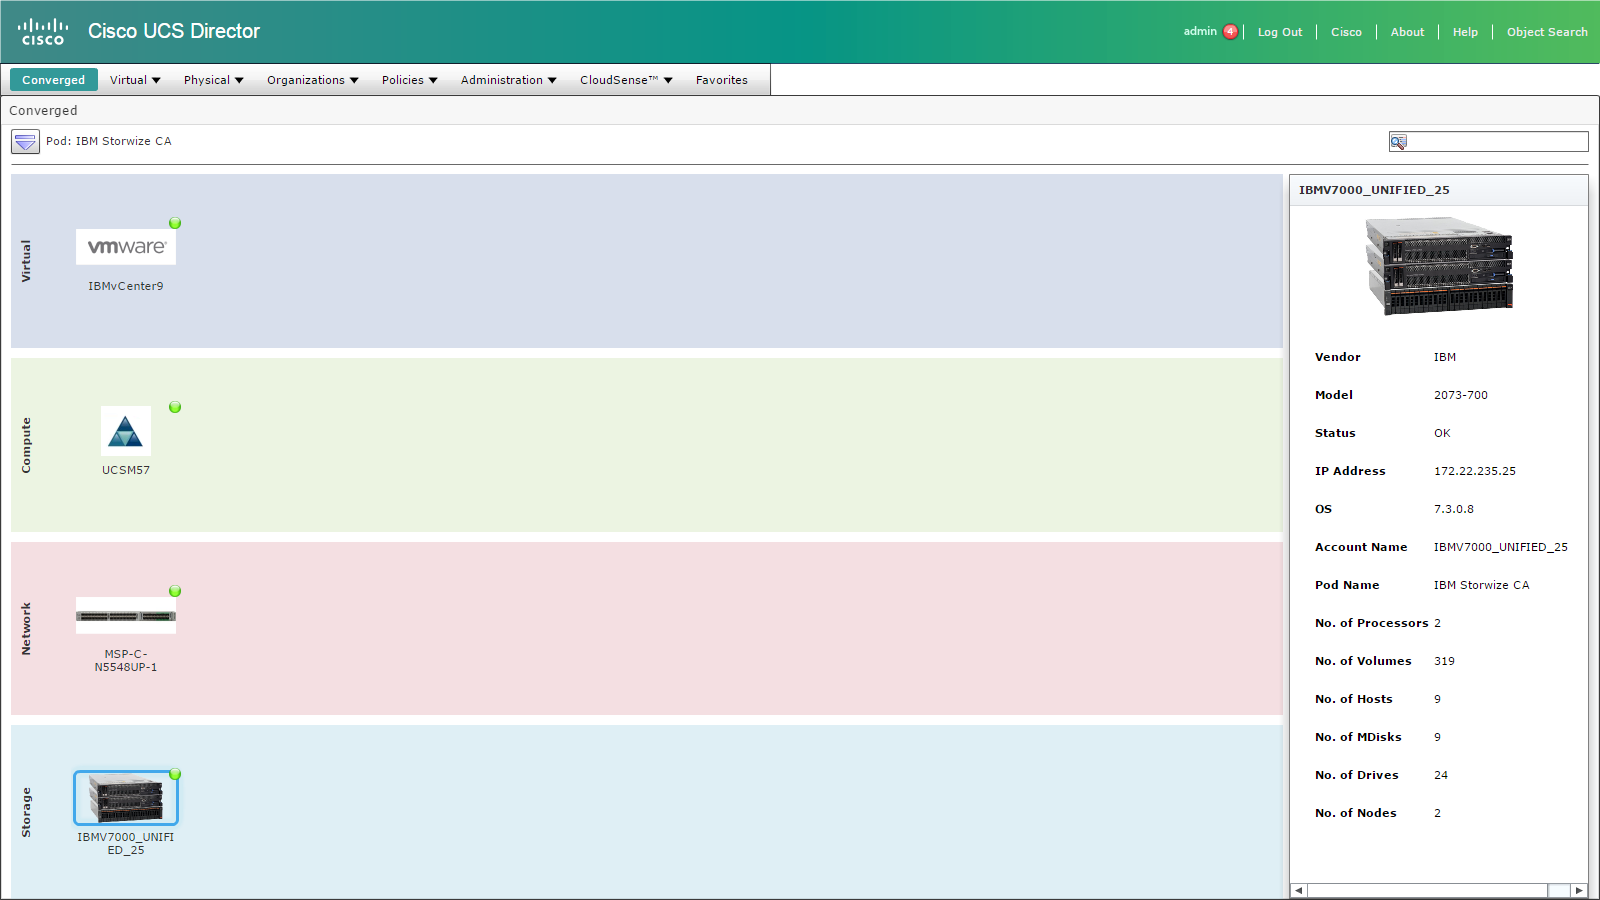Click green status dot of IBMvCenter9
Screen dimensions: 1600x900
[x=175, y=223]
